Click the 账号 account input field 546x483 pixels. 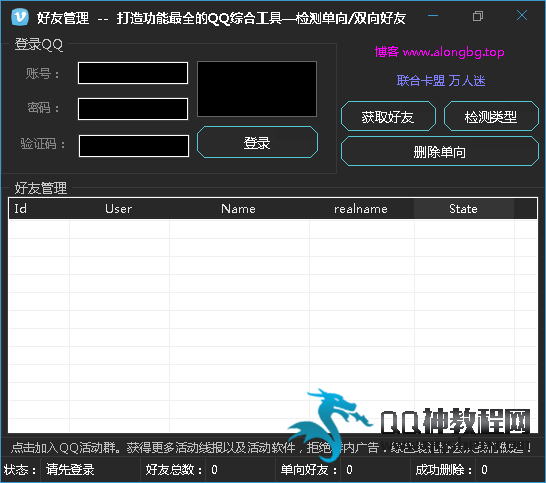tap(133, 73)
